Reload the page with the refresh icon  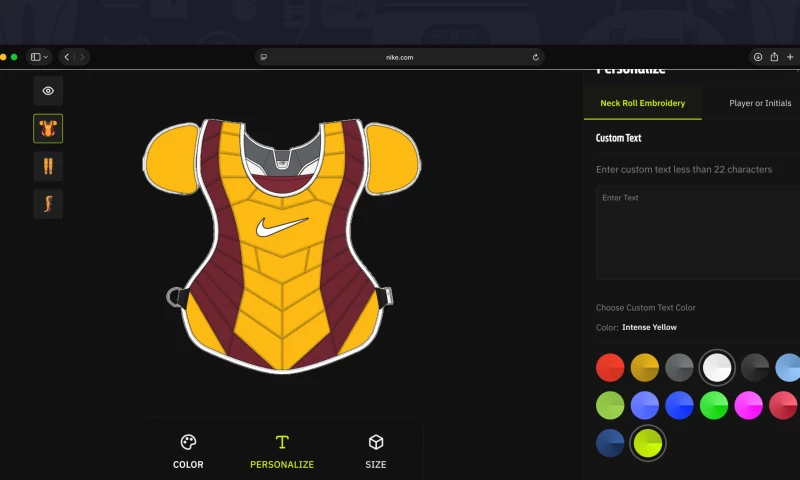coord(535,57)
